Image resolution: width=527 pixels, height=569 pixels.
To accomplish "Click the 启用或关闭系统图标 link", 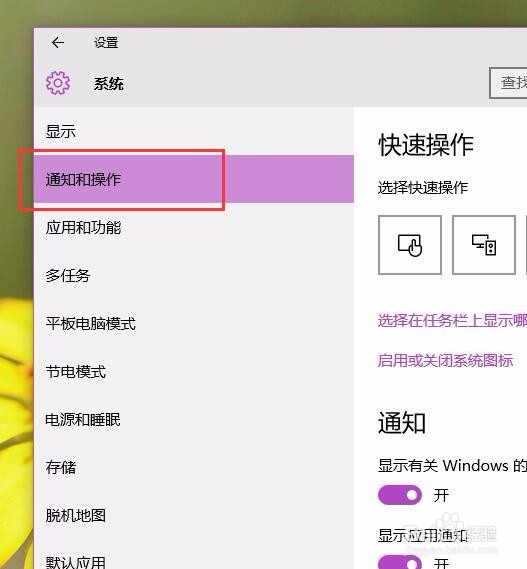I will point(445,361).
